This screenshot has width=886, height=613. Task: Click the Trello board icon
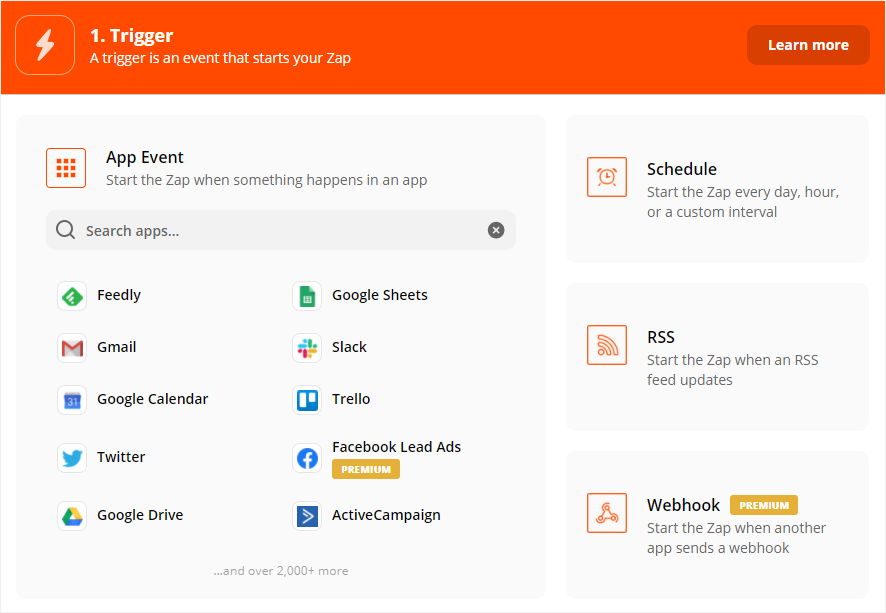[x=307, y=400]
